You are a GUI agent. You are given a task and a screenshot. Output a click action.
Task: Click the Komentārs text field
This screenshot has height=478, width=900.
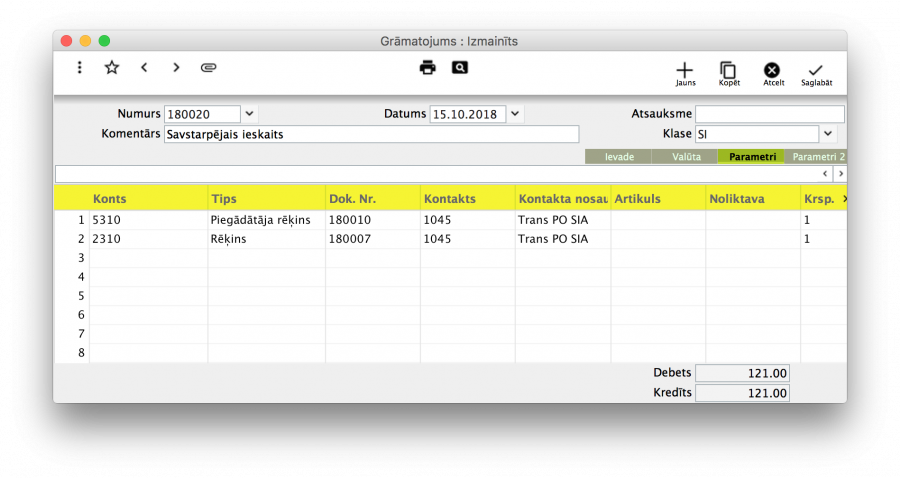click(371, 134)
